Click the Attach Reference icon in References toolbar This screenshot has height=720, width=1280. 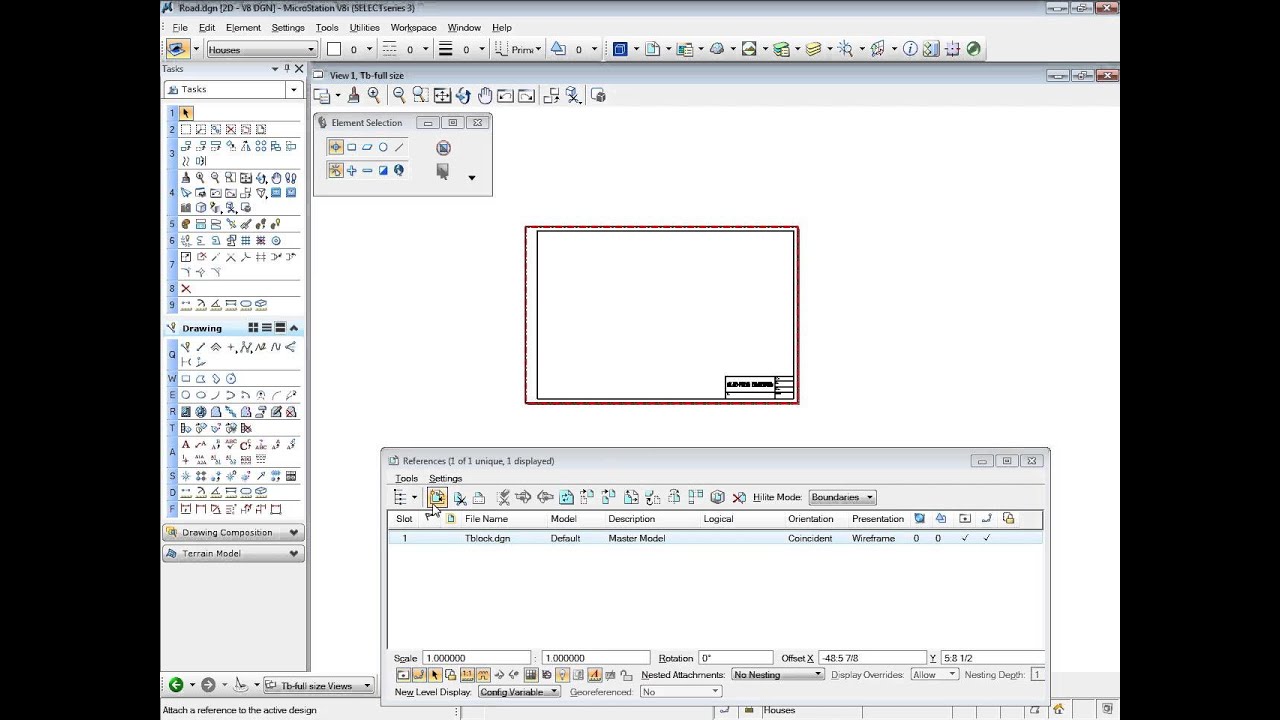tap(437, 497)
